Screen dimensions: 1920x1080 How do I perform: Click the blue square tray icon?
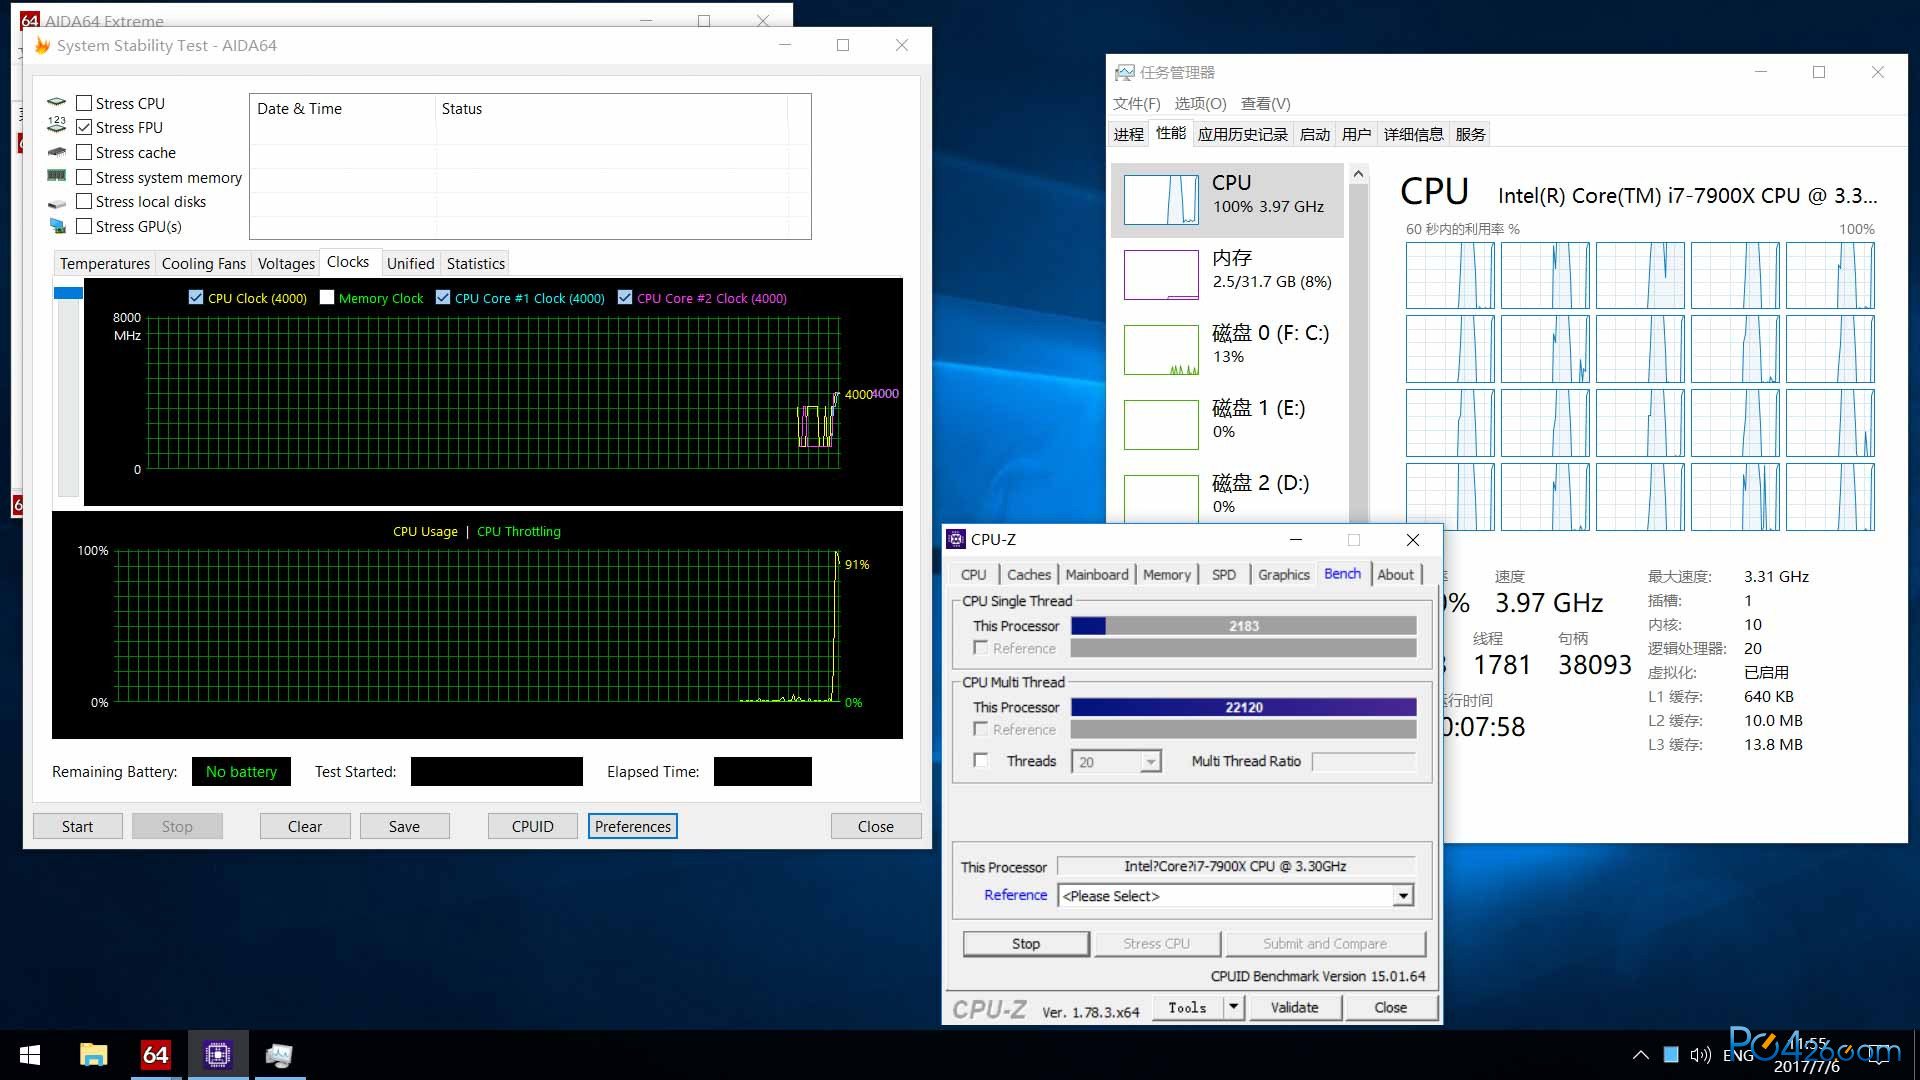pos(1671,1055)
